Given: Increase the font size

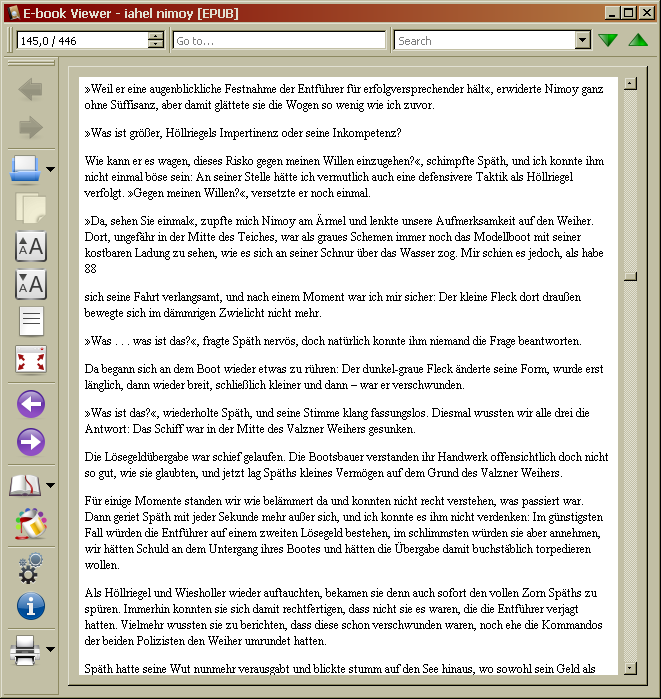Looking at the screenshot, I should click(x=31, y=246).
